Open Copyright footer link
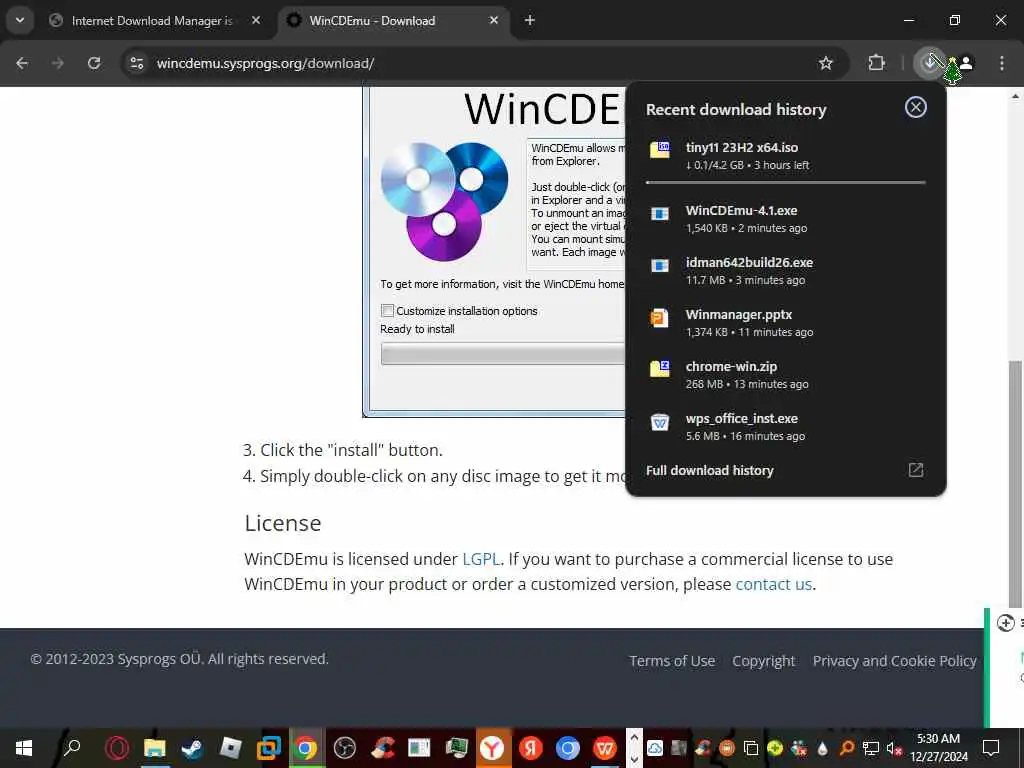Image resolution: width=1024 pixels, height=768 pixels. click(x=763, y=661)
